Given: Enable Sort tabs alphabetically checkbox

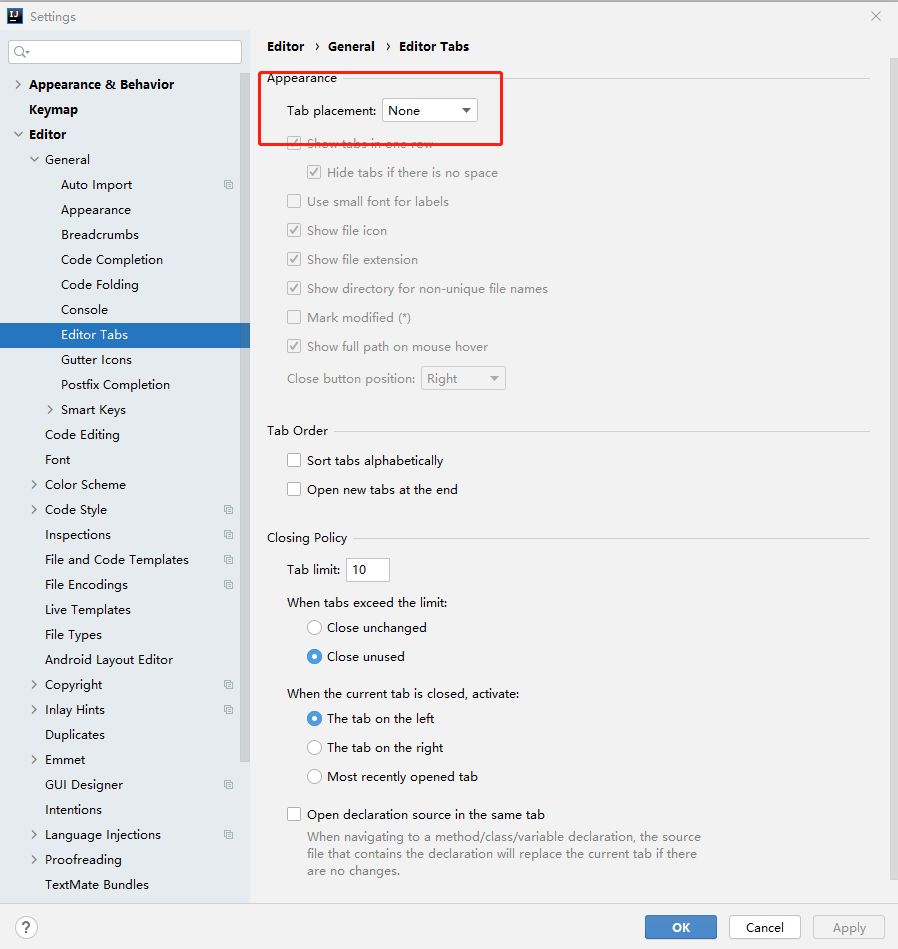Looking at the screenshot, I should click(x=294, y=461).
